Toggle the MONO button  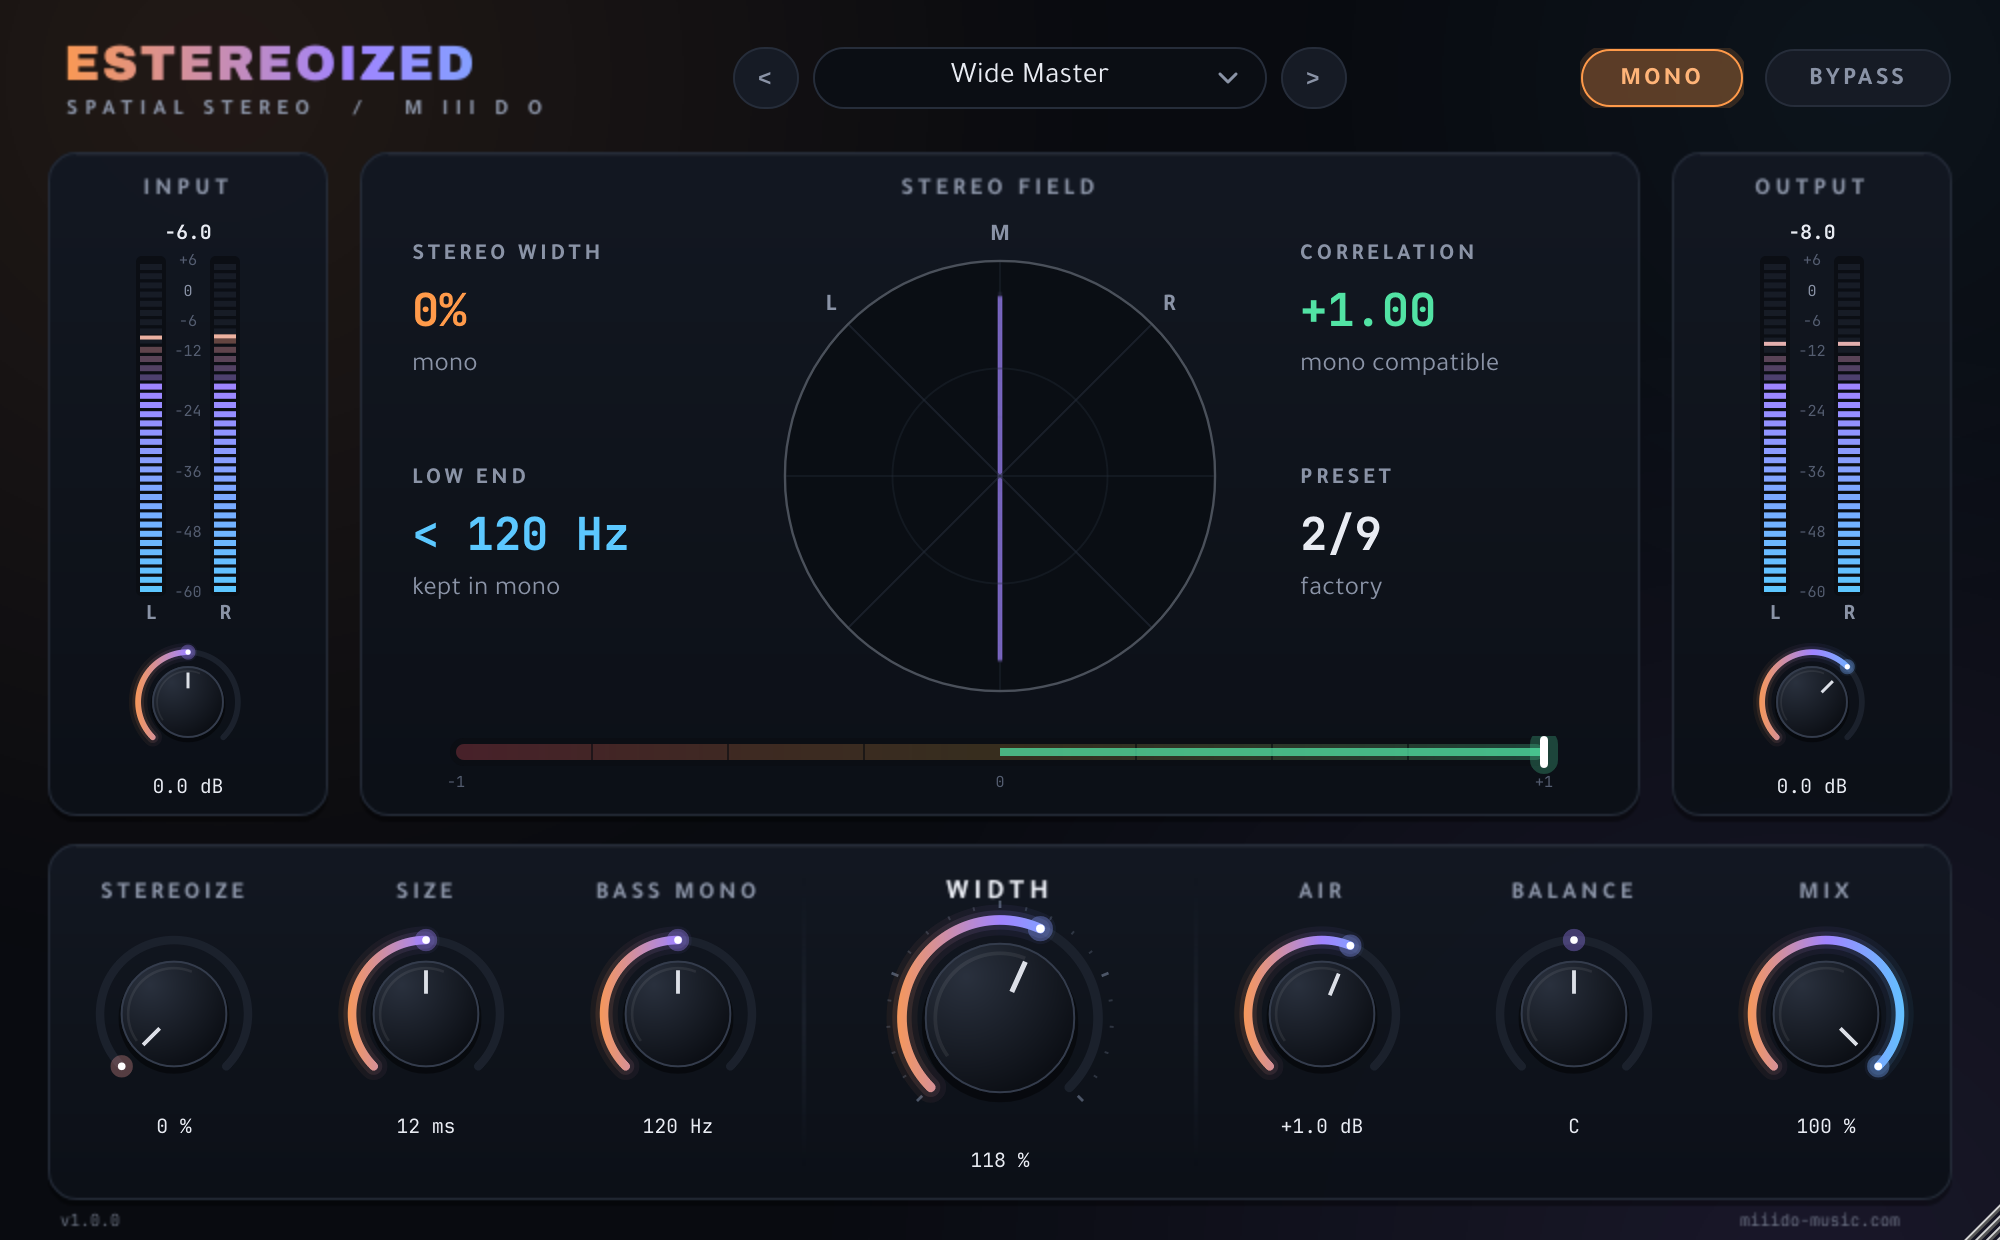[x=1661, y=77]
